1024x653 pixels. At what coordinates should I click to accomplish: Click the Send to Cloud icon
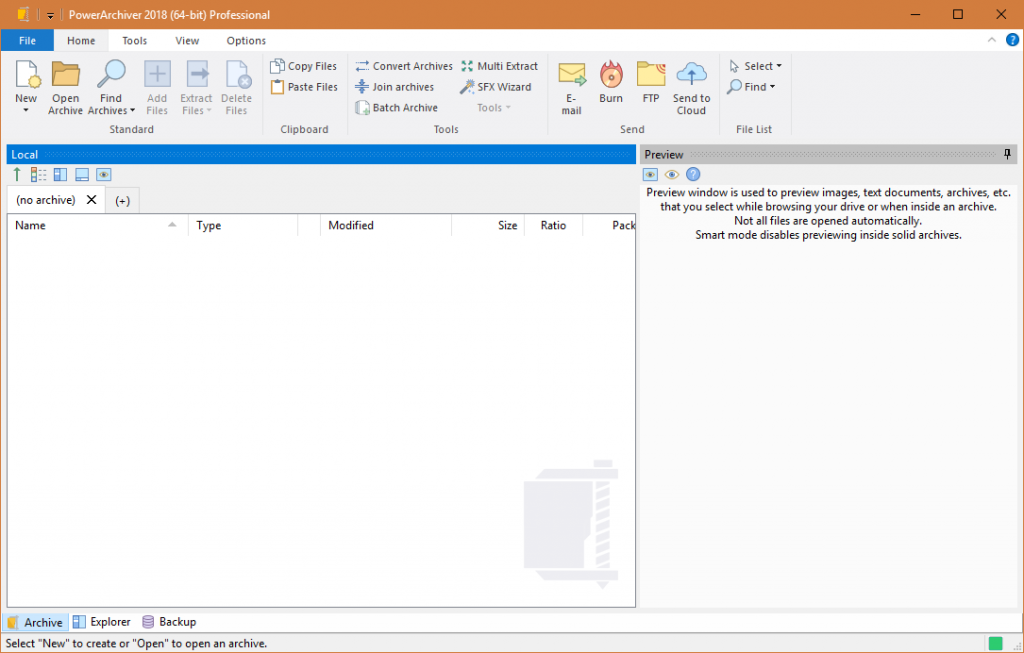[691, 76]
